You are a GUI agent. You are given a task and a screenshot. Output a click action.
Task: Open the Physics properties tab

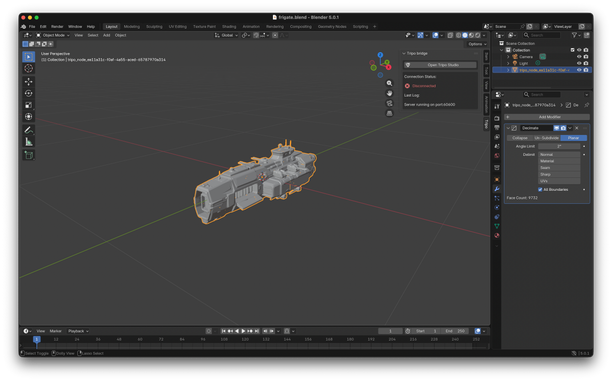497,208
